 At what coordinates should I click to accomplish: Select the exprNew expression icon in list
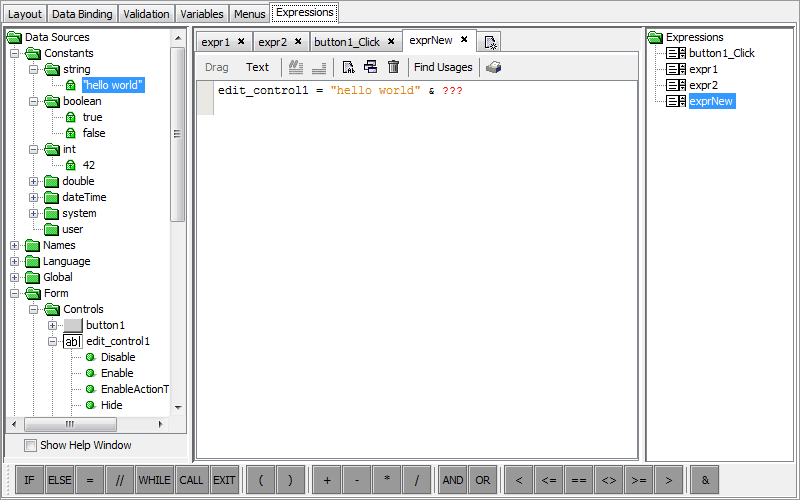[675, 101]
